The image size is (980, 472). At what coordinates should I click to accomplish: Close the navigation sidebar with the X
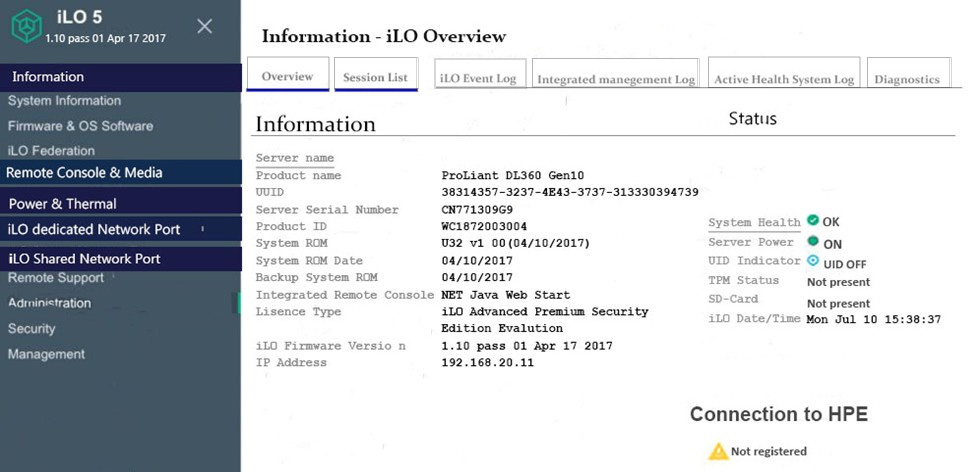pos(204,26)
